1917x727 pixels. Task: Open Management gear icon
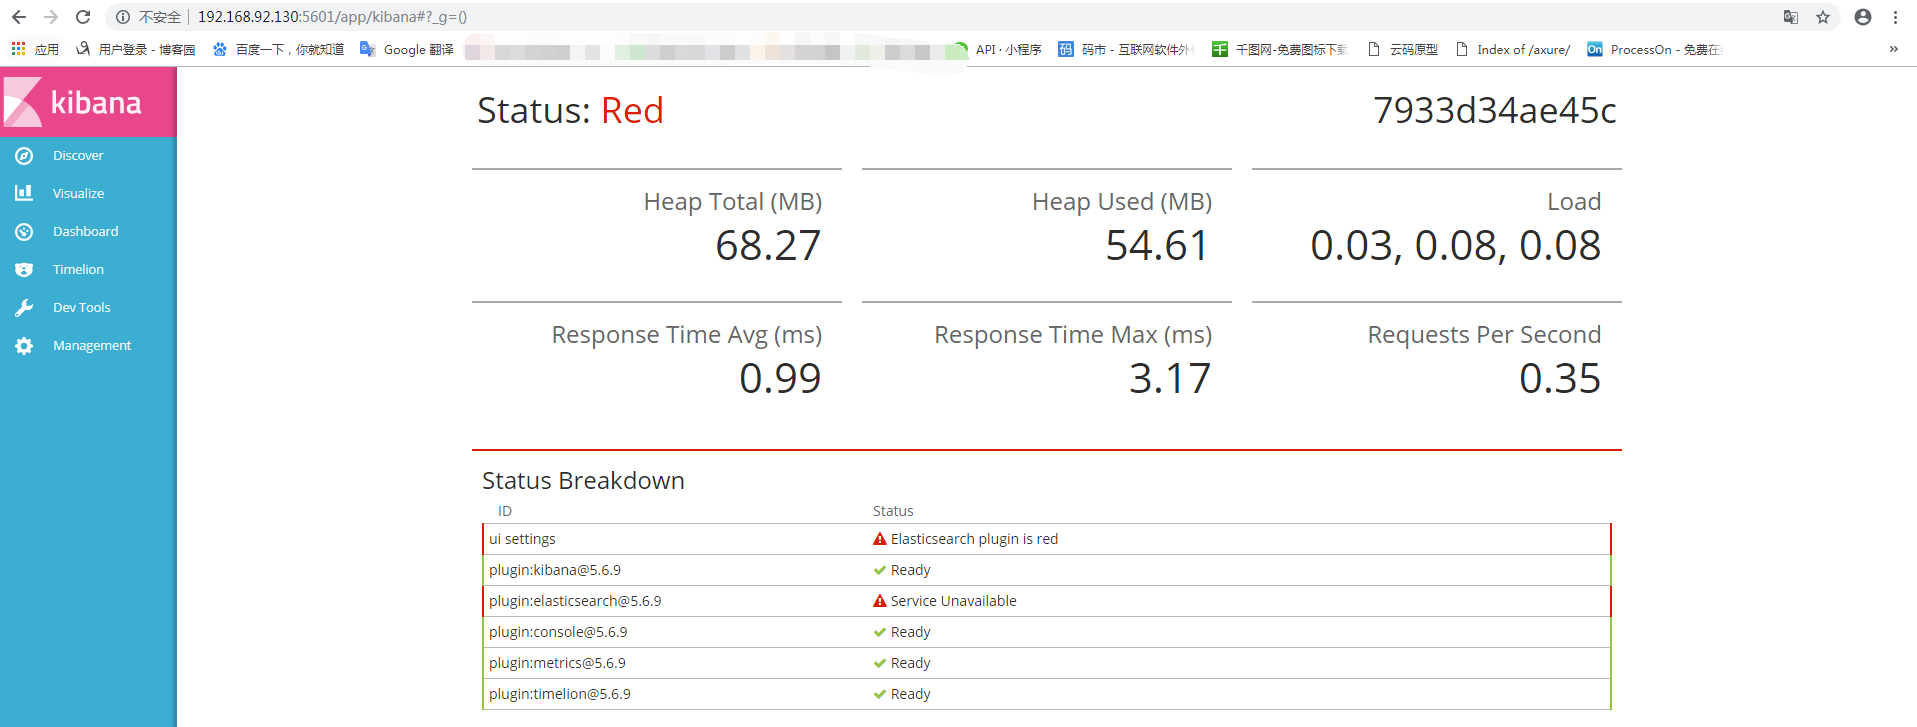[24, 346]
